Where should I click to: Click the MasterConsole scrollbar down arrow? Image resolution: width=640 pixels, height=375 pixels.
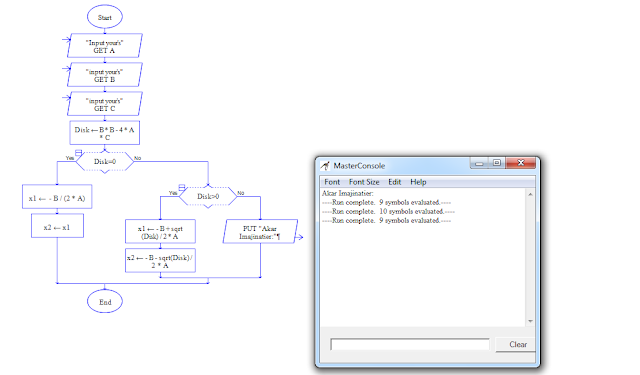(x=530, y=321)
